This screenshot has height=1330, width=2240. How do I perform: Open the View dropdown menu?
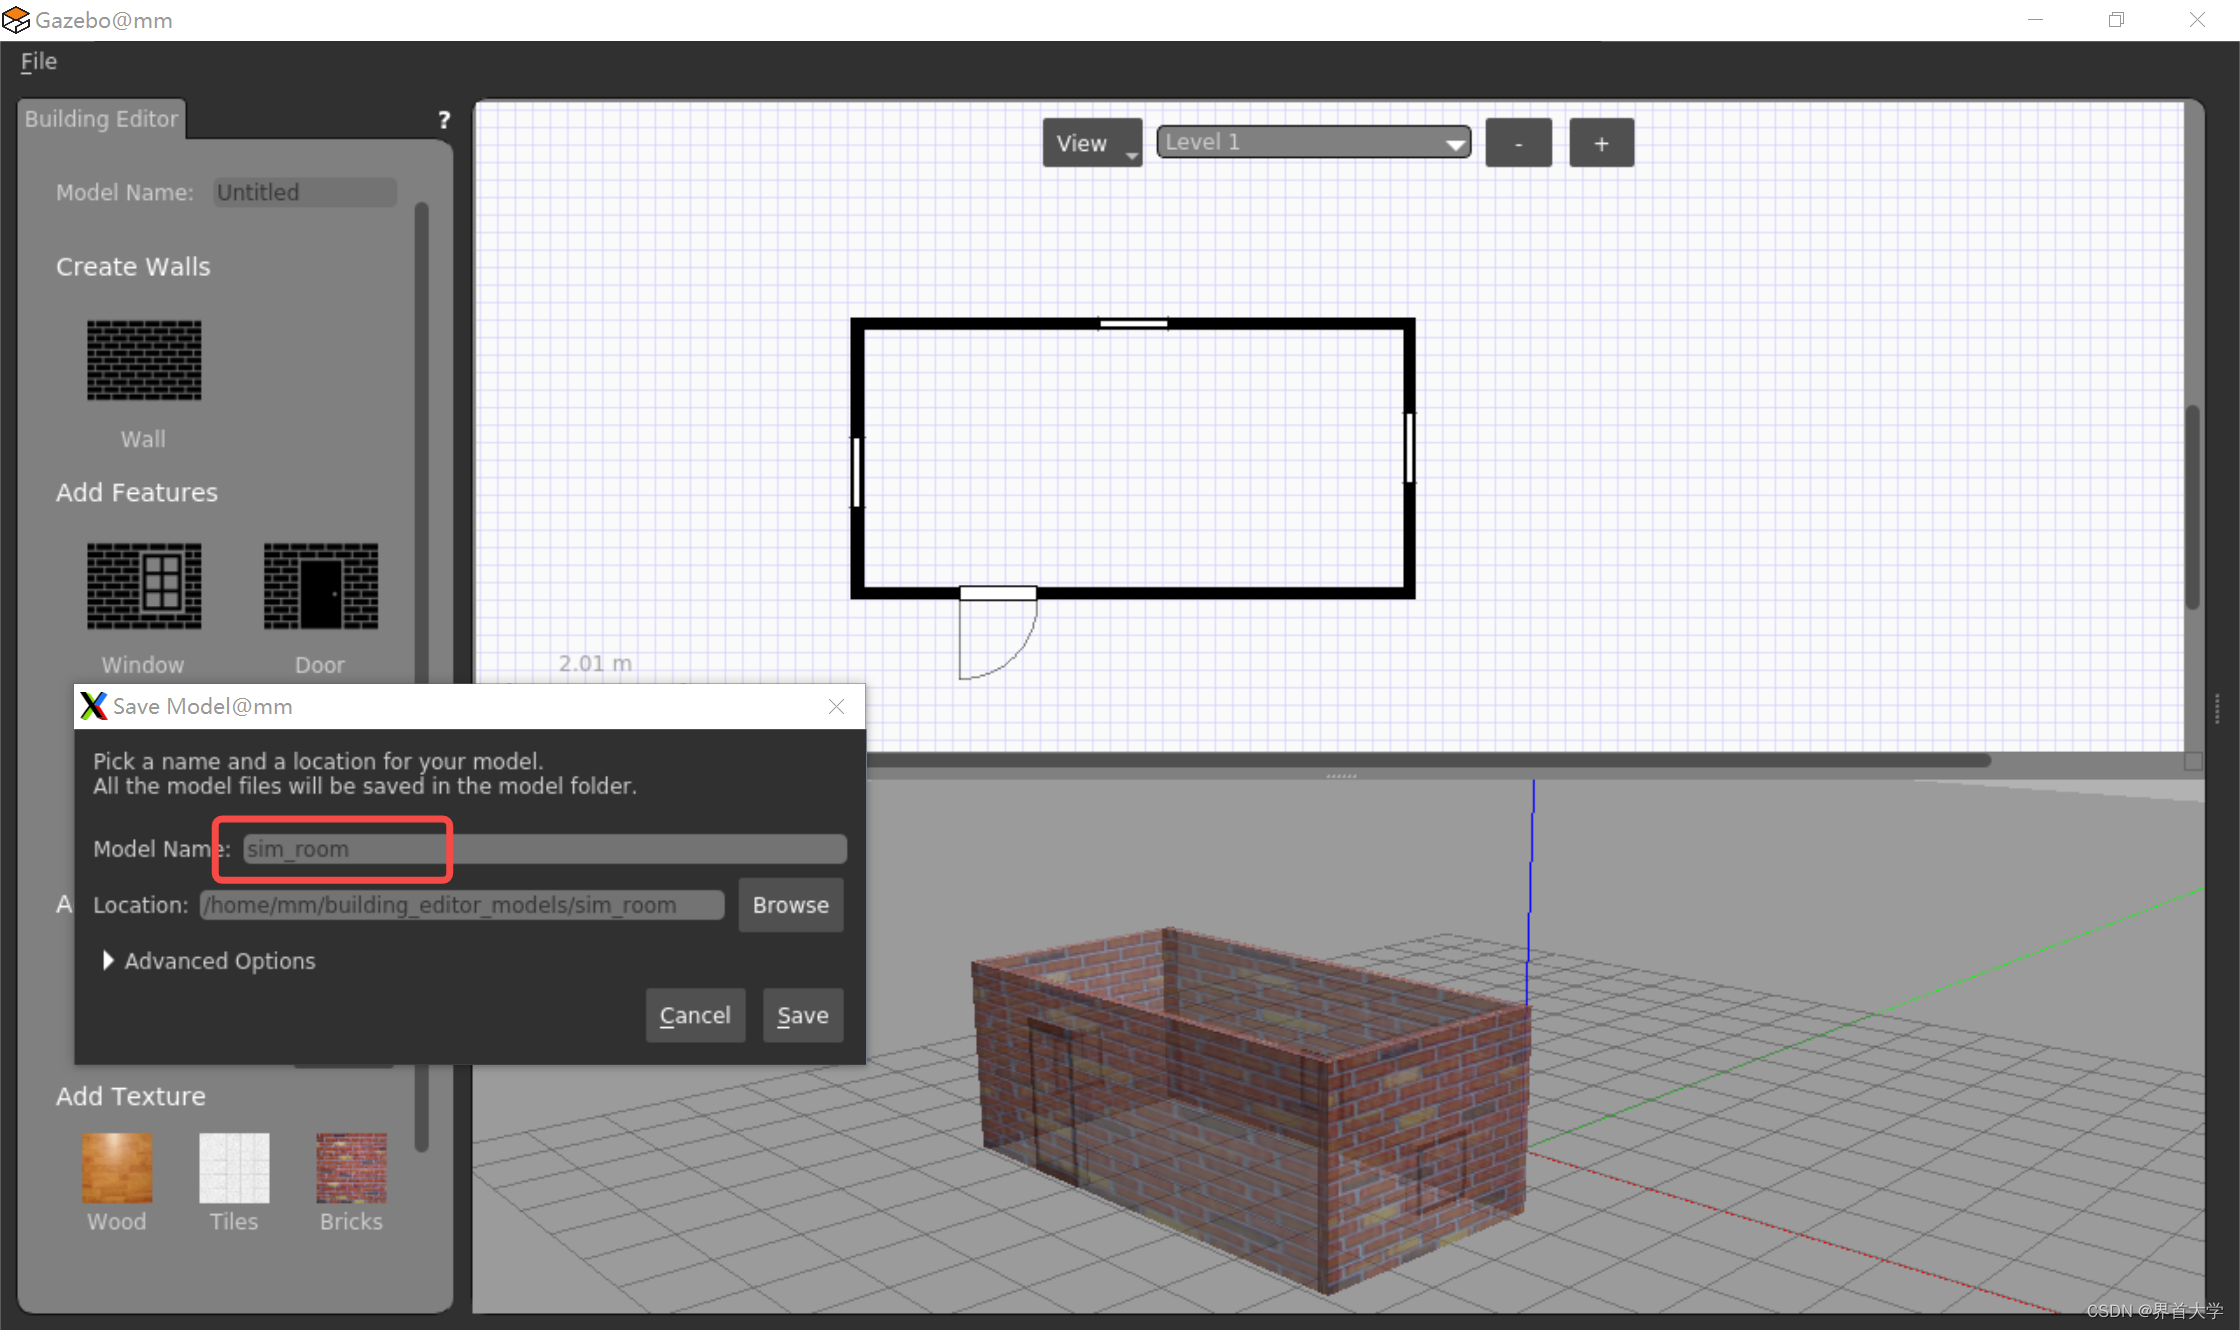point(1091,143)
